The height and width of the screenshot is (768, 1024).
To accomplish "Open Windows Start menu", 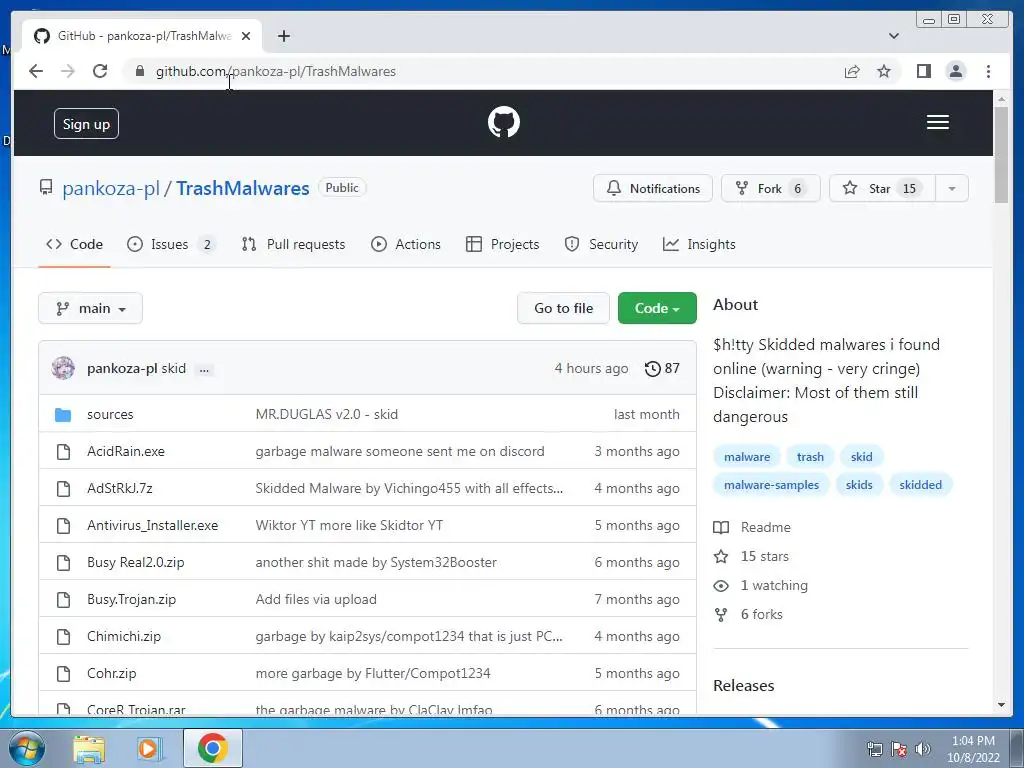I will [x=26, y=748].
